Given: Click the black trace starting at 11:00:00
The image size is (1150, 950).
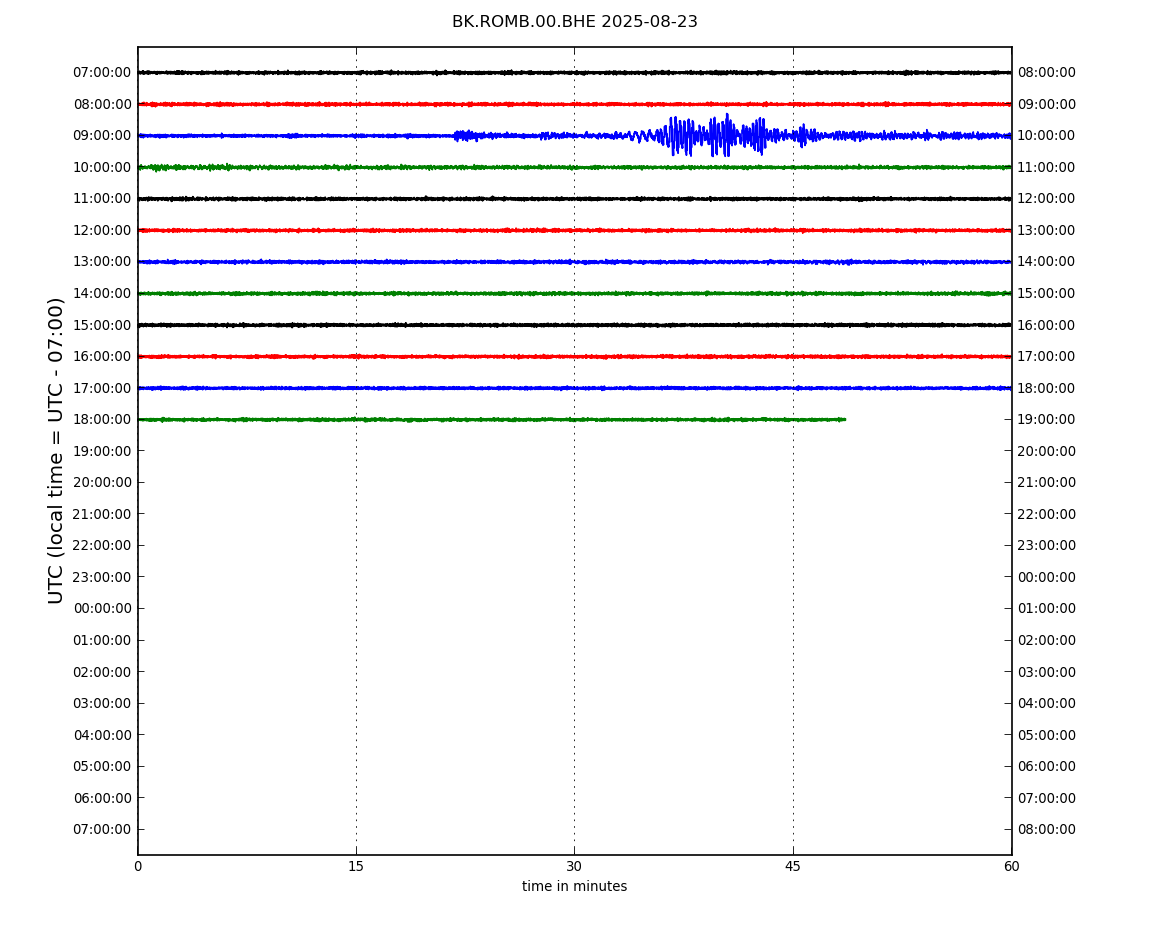Looking at the screenshot, I should [574, 199].
